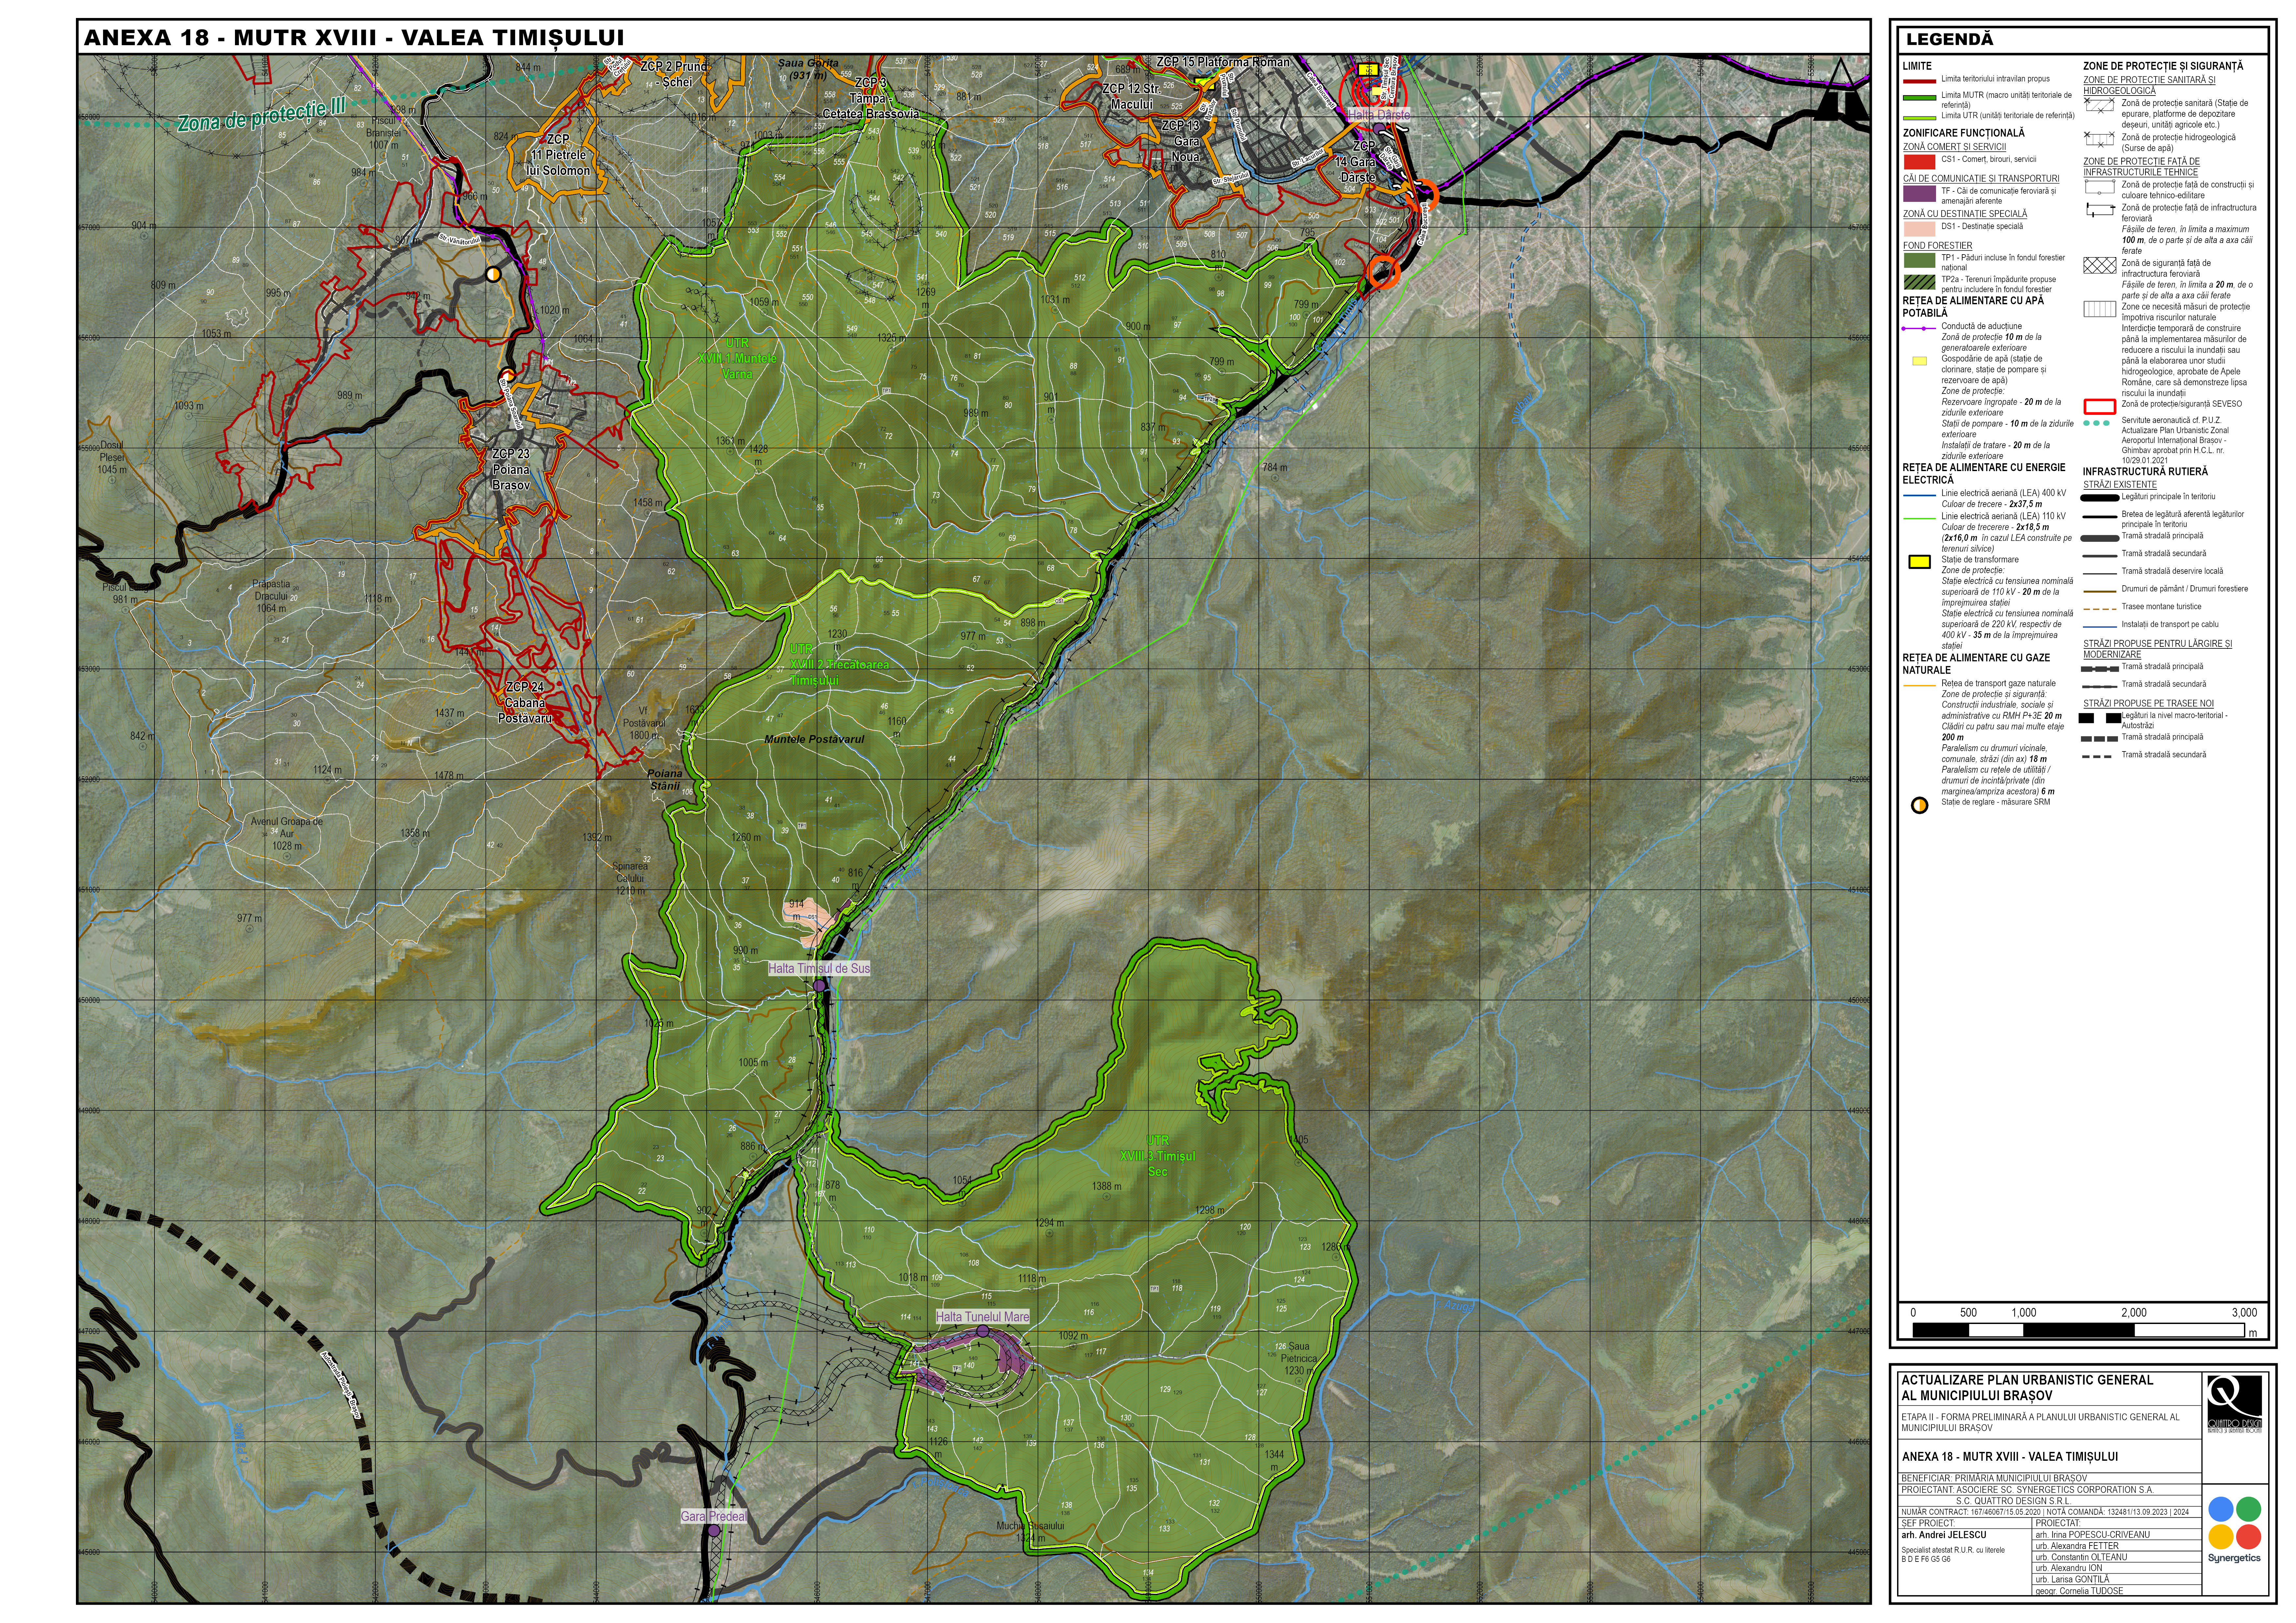The image size is (2296, 1623).
Task: Click the Gara Predeal station marker dot
Action: tap(714, 1531)
